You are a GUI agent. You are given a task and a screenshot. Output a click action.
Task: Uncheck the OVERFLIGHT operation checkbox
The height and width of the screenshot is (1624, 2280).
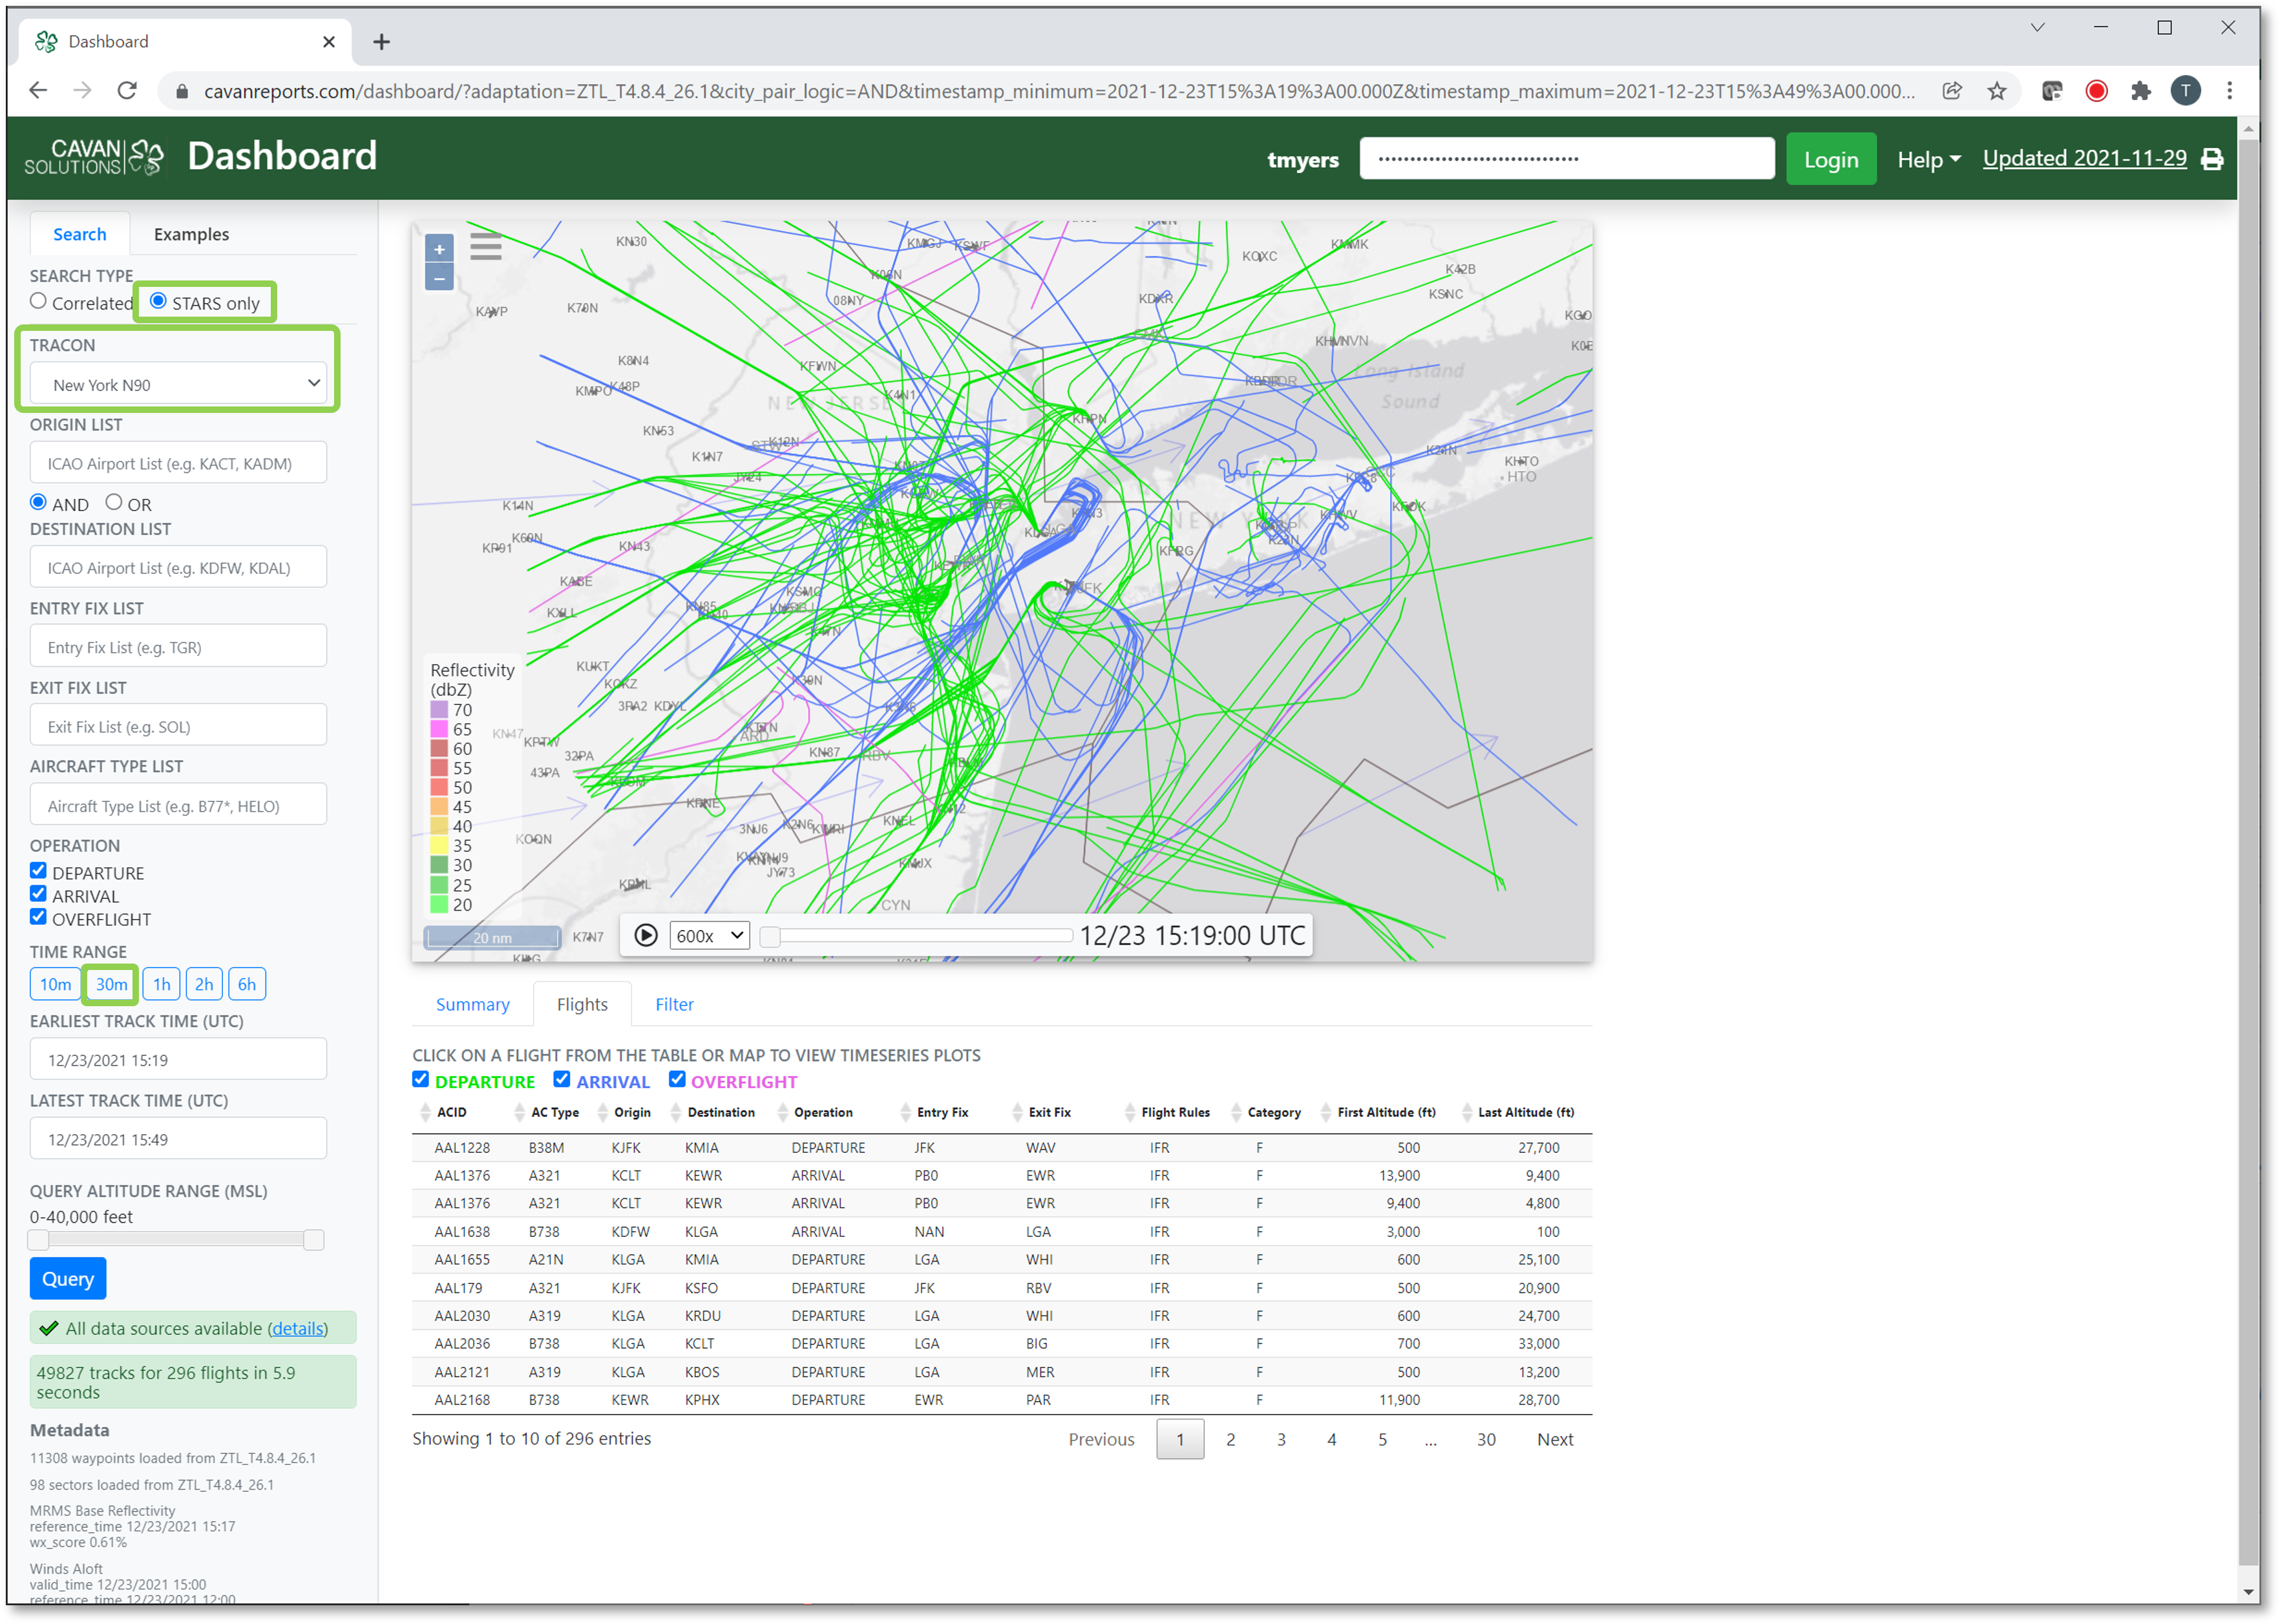39,917
